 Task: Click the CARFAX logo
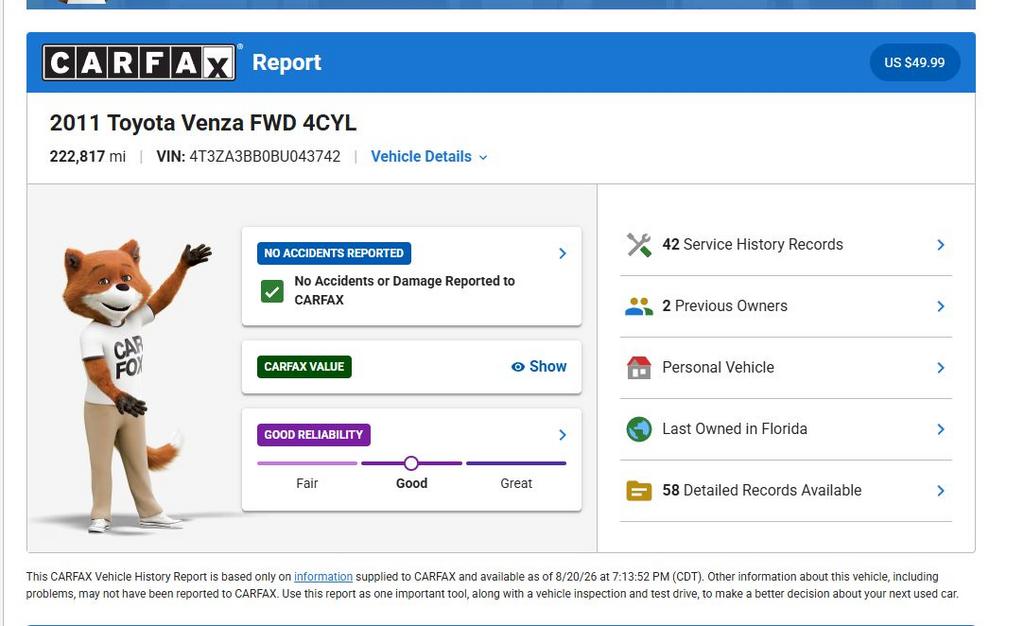[x=139, y=63]
